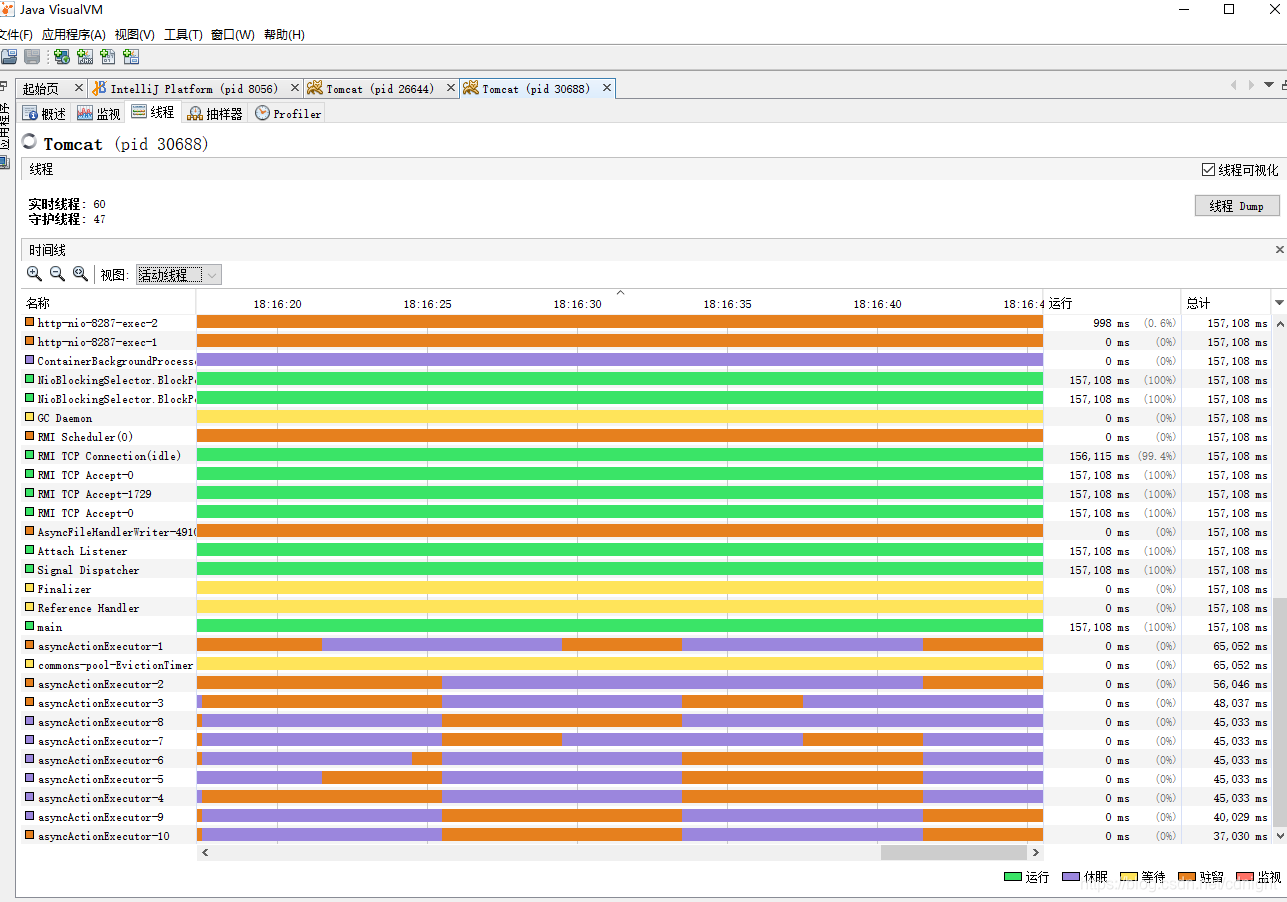The image size is (1287, 902).
Task: Click the minimized Applications sidebar icon
Action: [5, 162]
